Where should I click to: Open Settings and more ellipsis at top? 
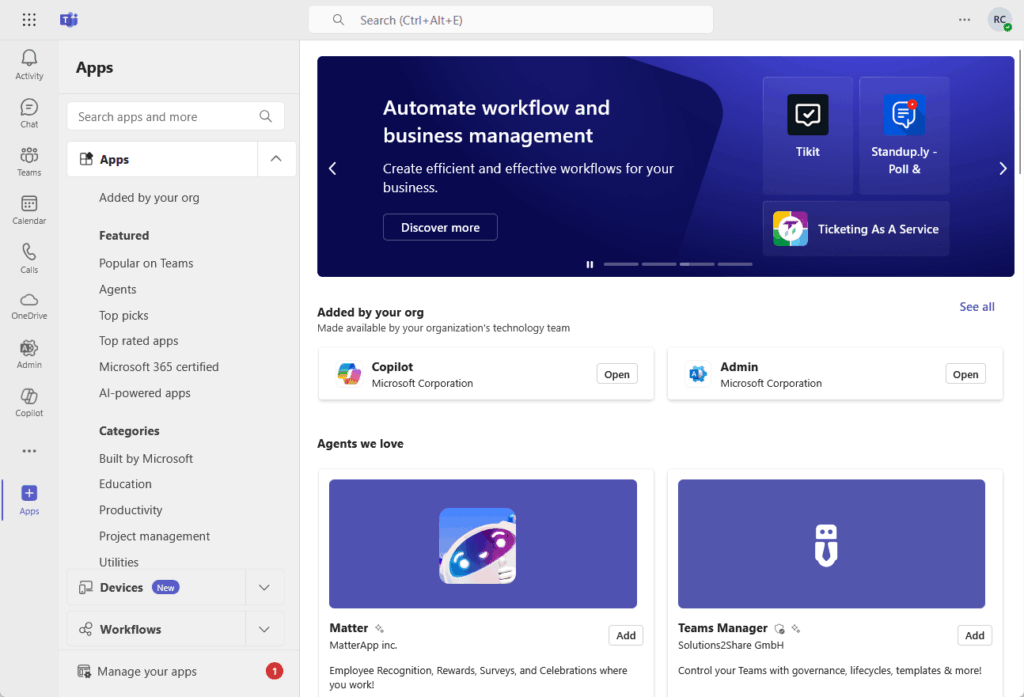point(965,20)
